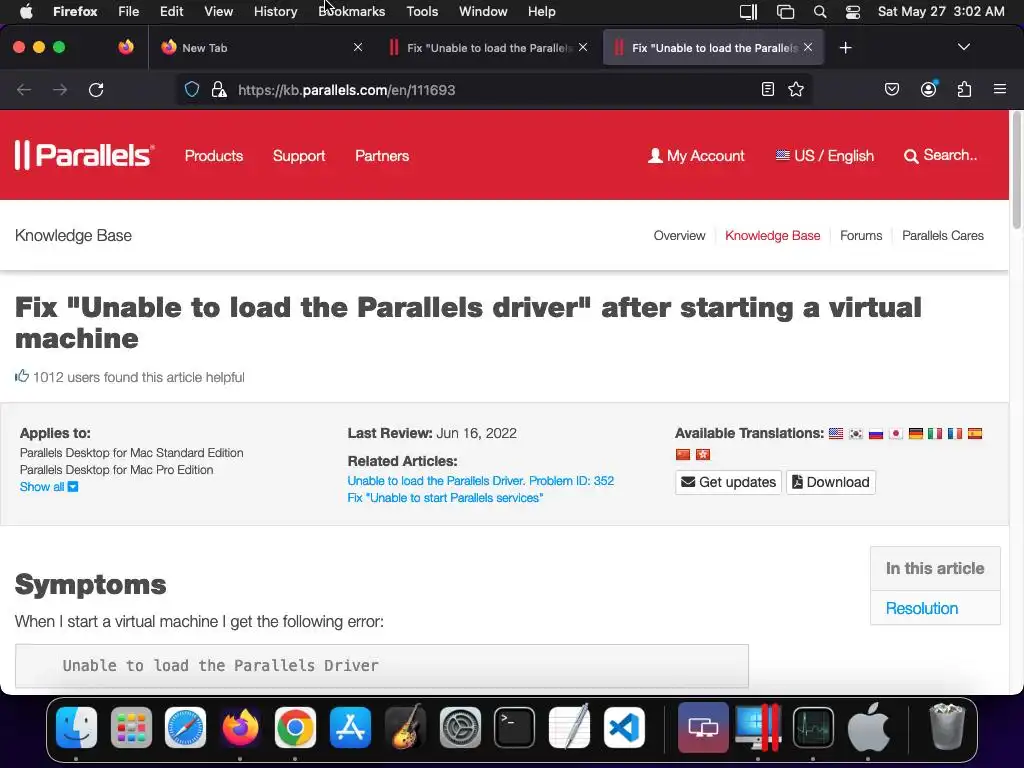Viewport: 1024px width, 768px height.
Task: Open Spotlight search in the menu bar
Action: tap(820, 12)
